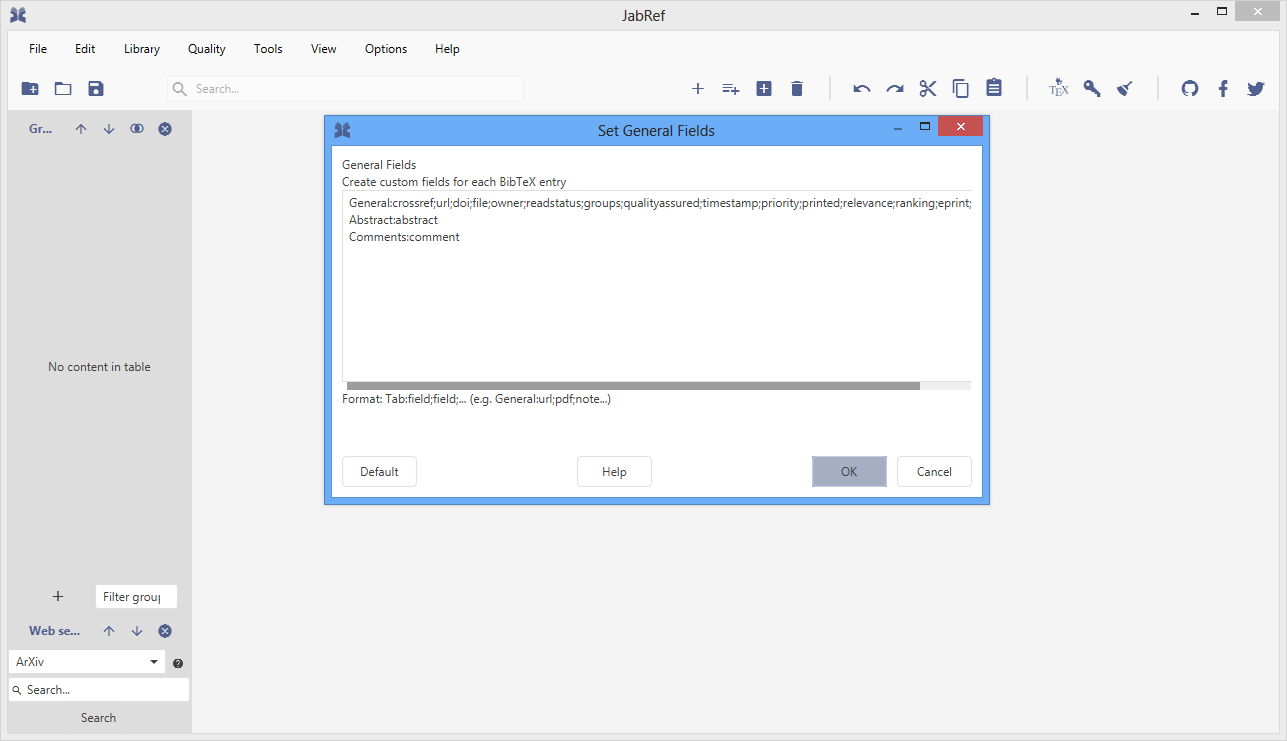Viewport: 1287px width, 741px height.
Task: Open JabRef Twitter page icon
Action: tap(1256, 89)
